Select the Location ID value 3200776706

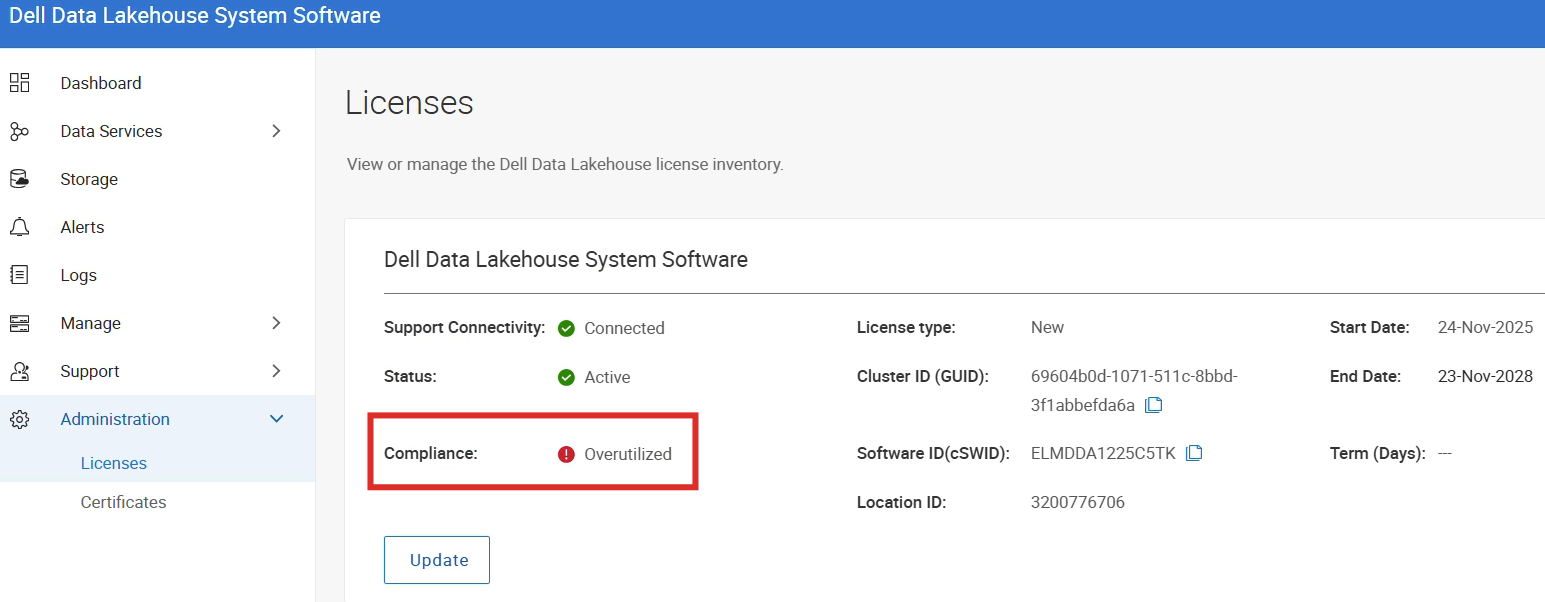click(x=1078, y=502)
